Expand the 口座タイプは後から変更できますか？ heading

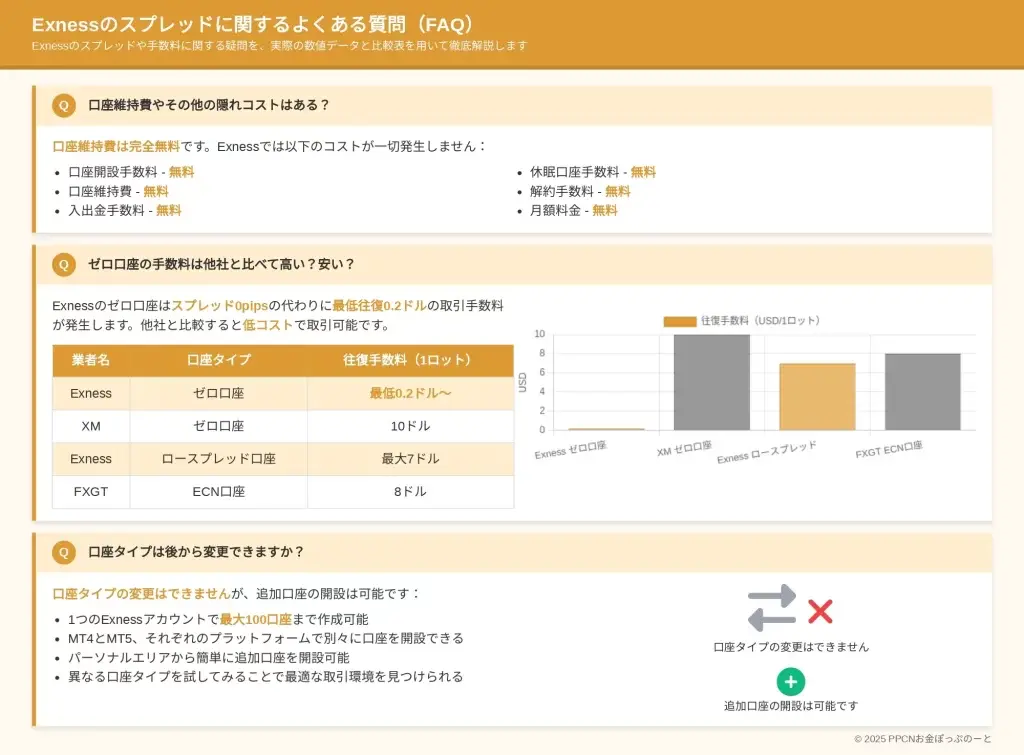click(x=196, y=552)
